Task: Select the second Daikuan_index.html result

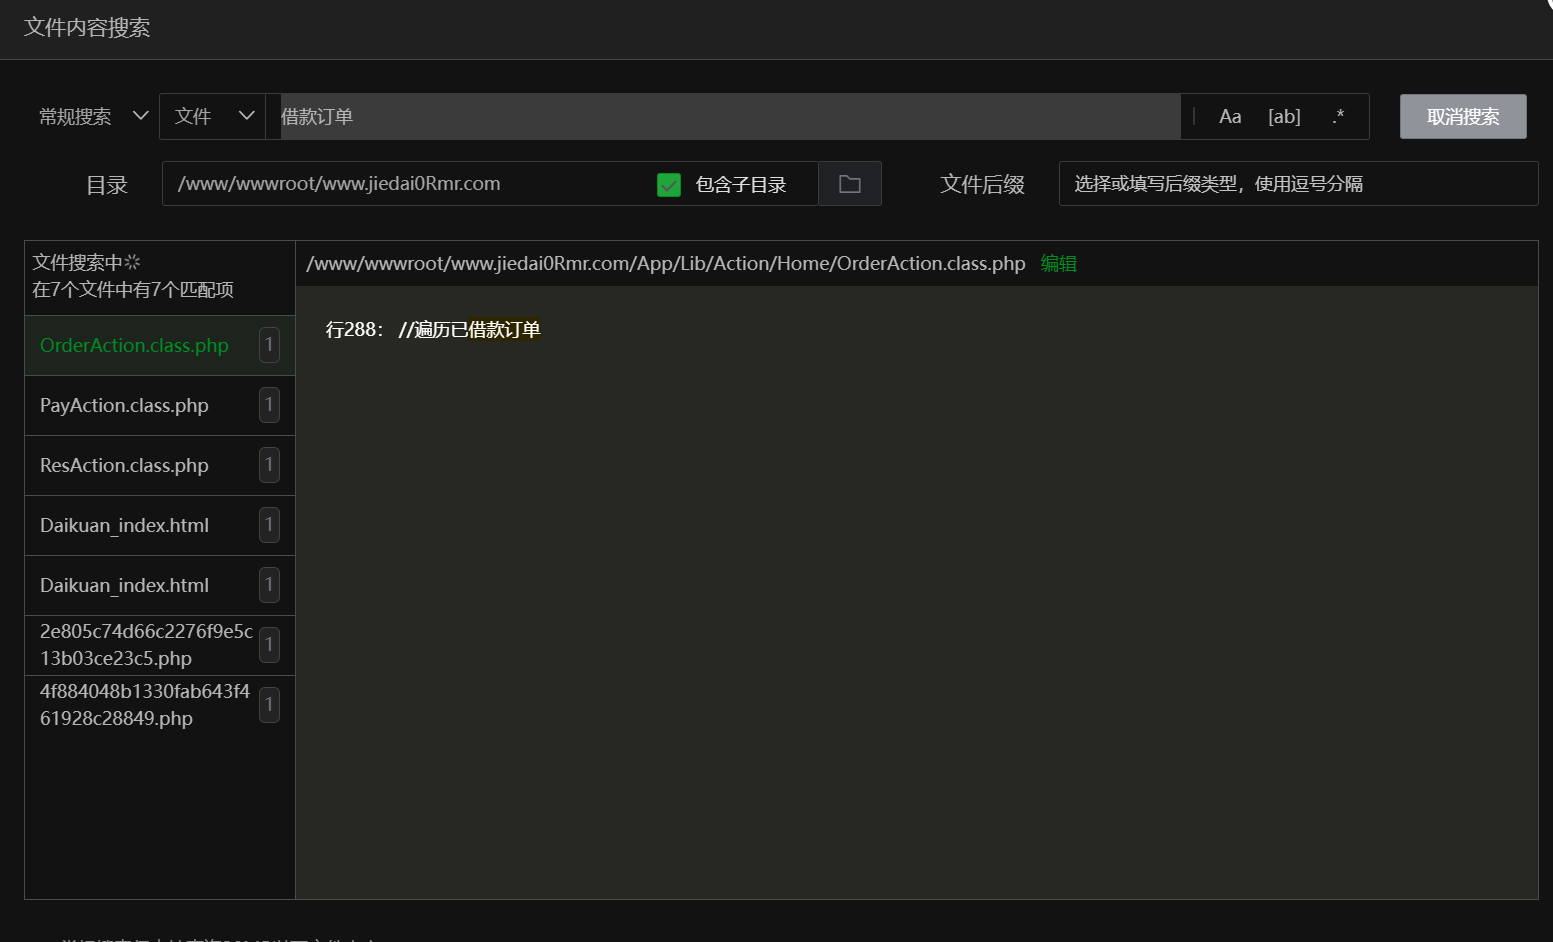Action: coord(125,586)
